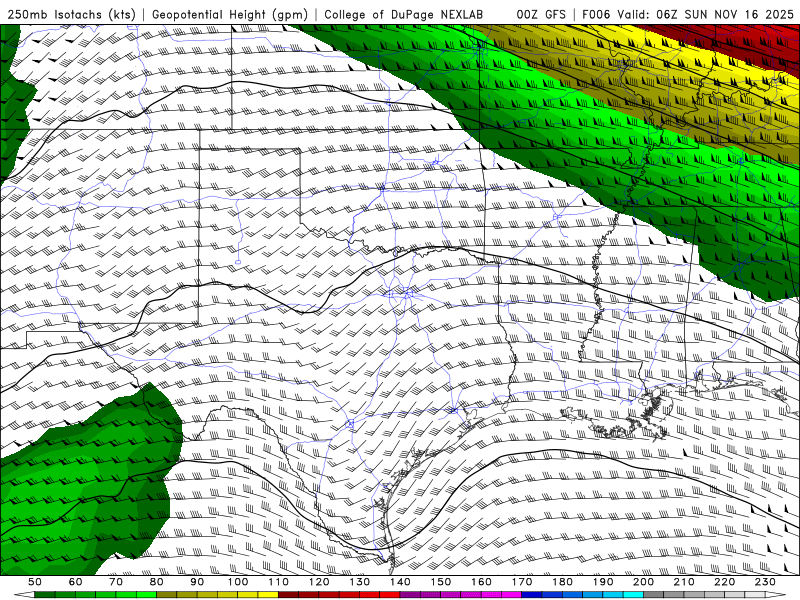Viewport: 800px width, 600px height.
Task: Pick the cyan swatch left of 200
Action: 633,595
